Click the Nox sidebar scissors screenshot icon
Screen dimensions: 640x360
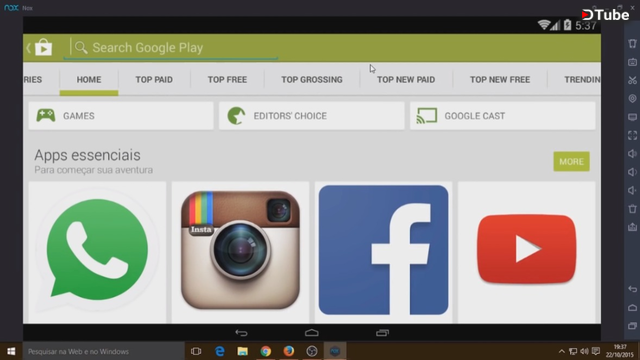(x=632, y=80)
